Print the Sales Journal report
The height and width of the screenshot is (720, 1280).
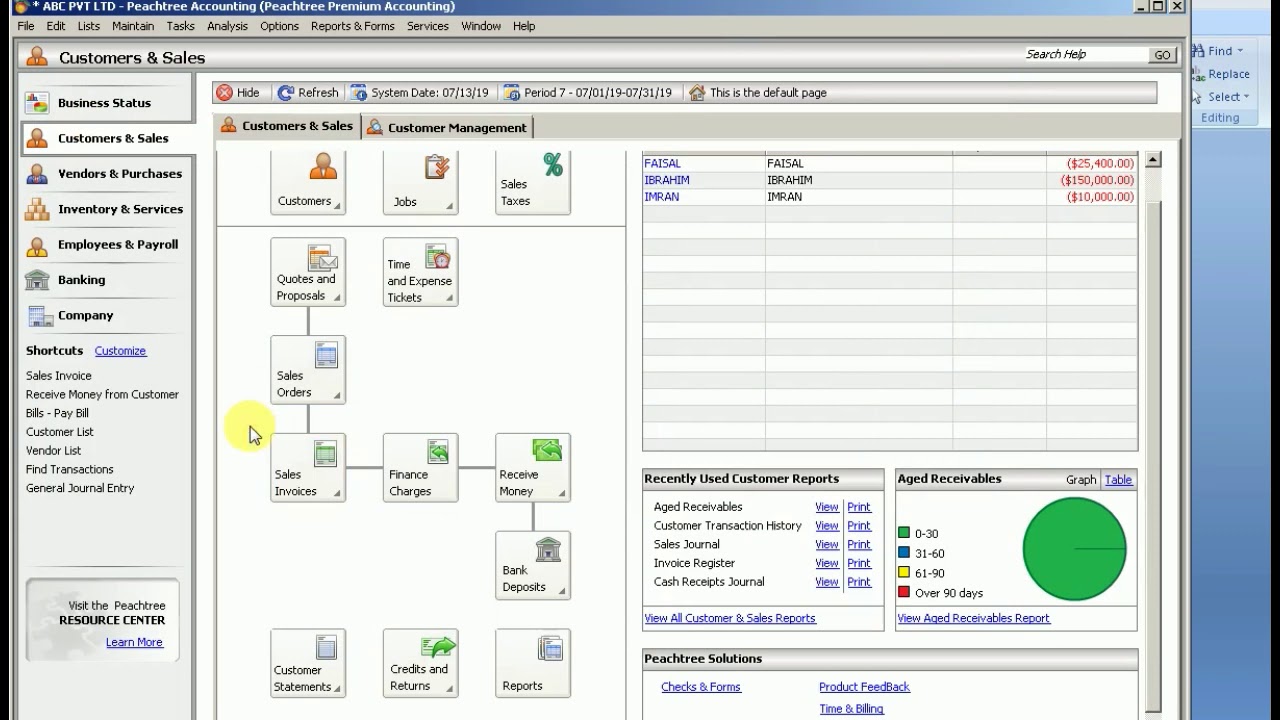(x=859, y=545)
